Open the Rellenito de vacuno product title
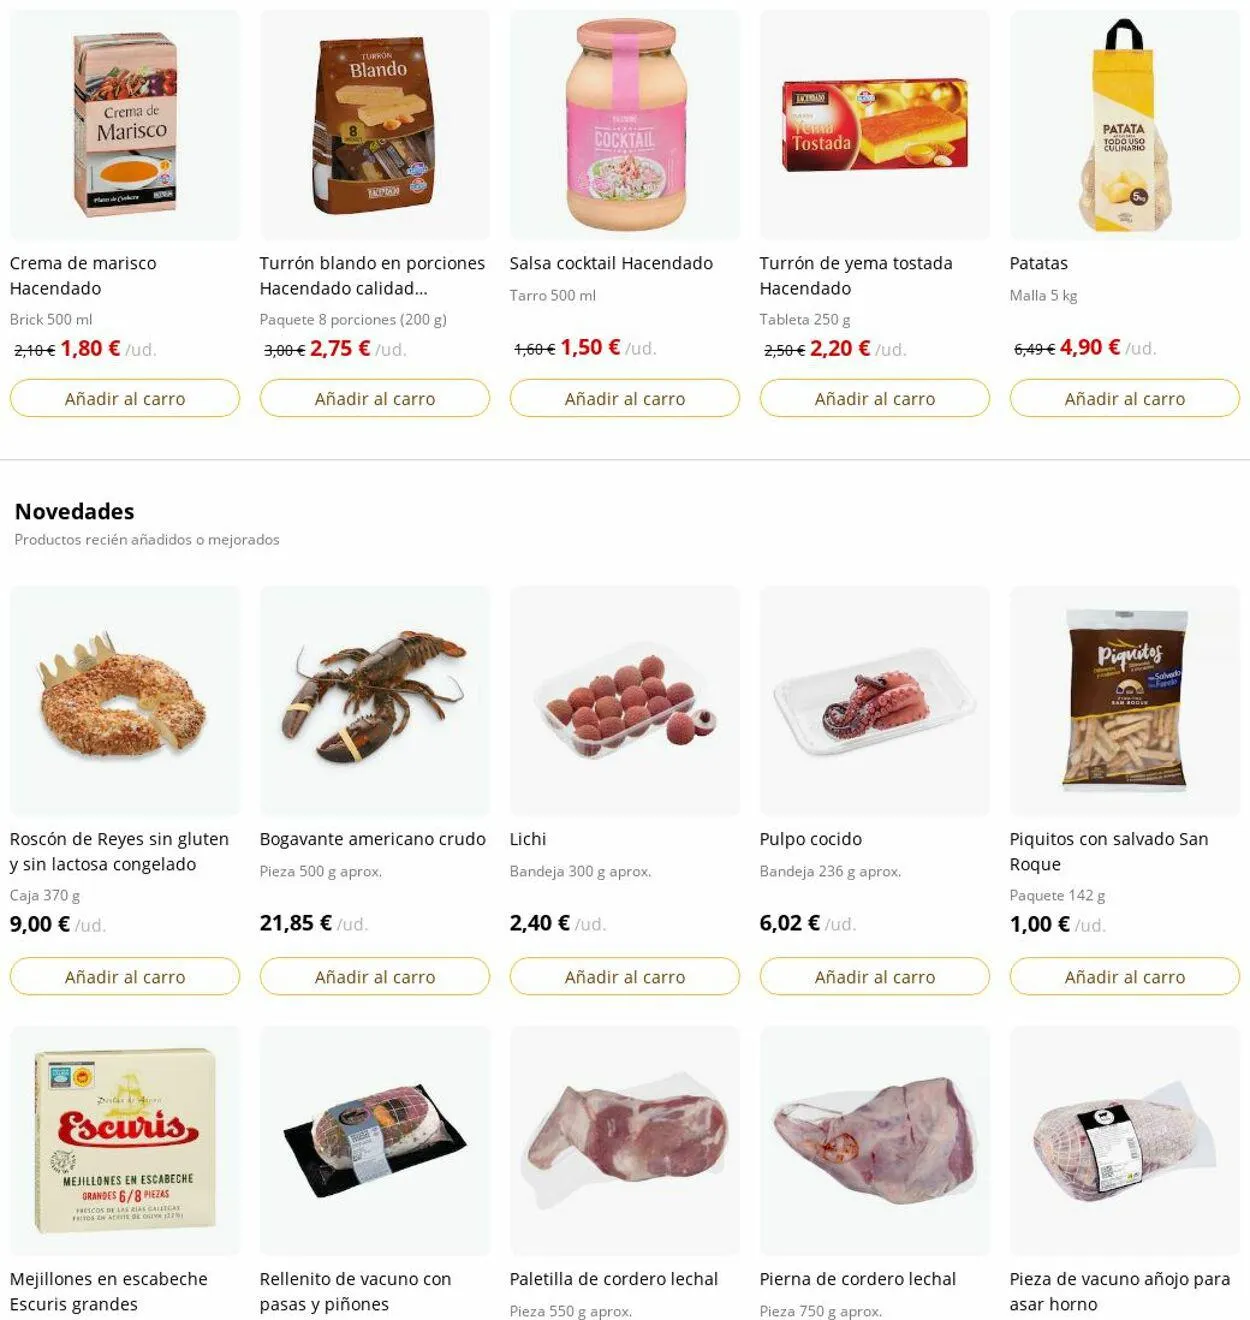 355,1291
